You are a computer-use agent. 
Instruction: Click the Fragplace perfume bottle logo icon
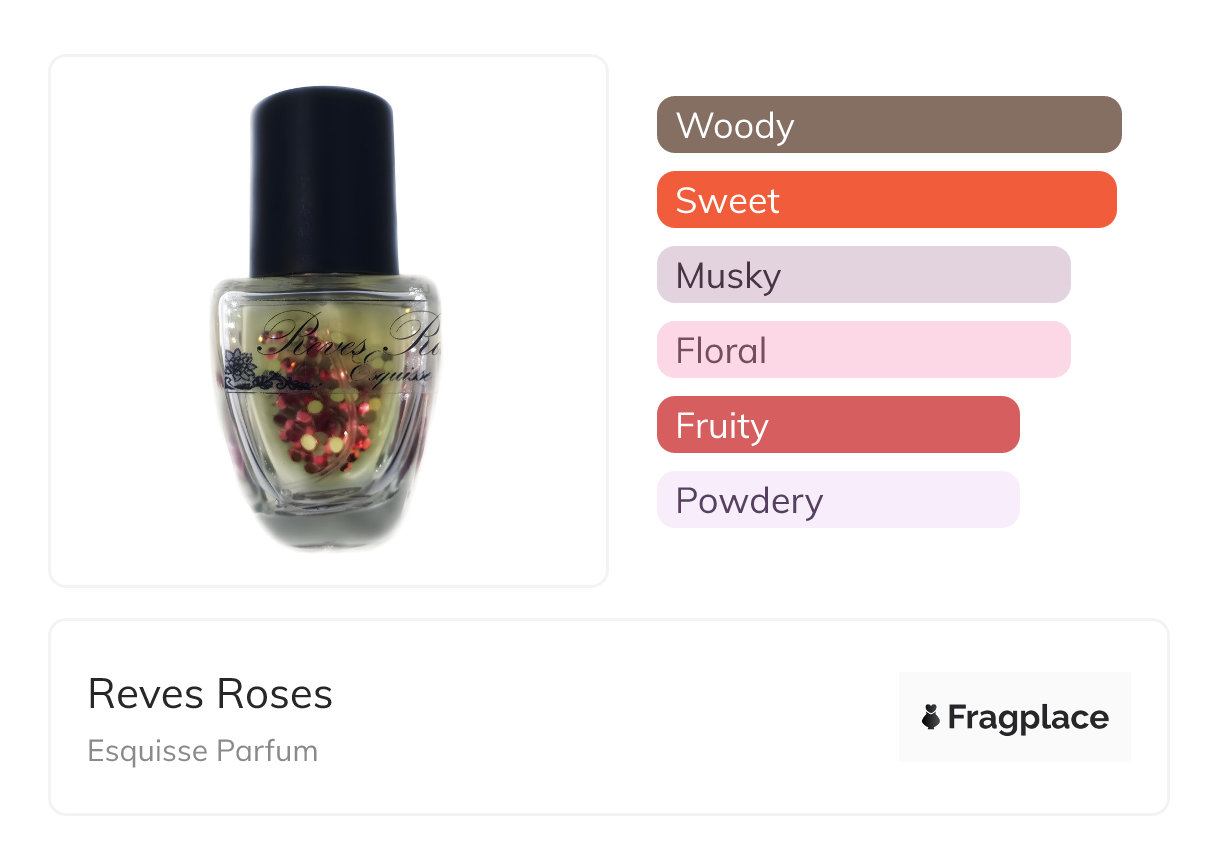point(931,717)
